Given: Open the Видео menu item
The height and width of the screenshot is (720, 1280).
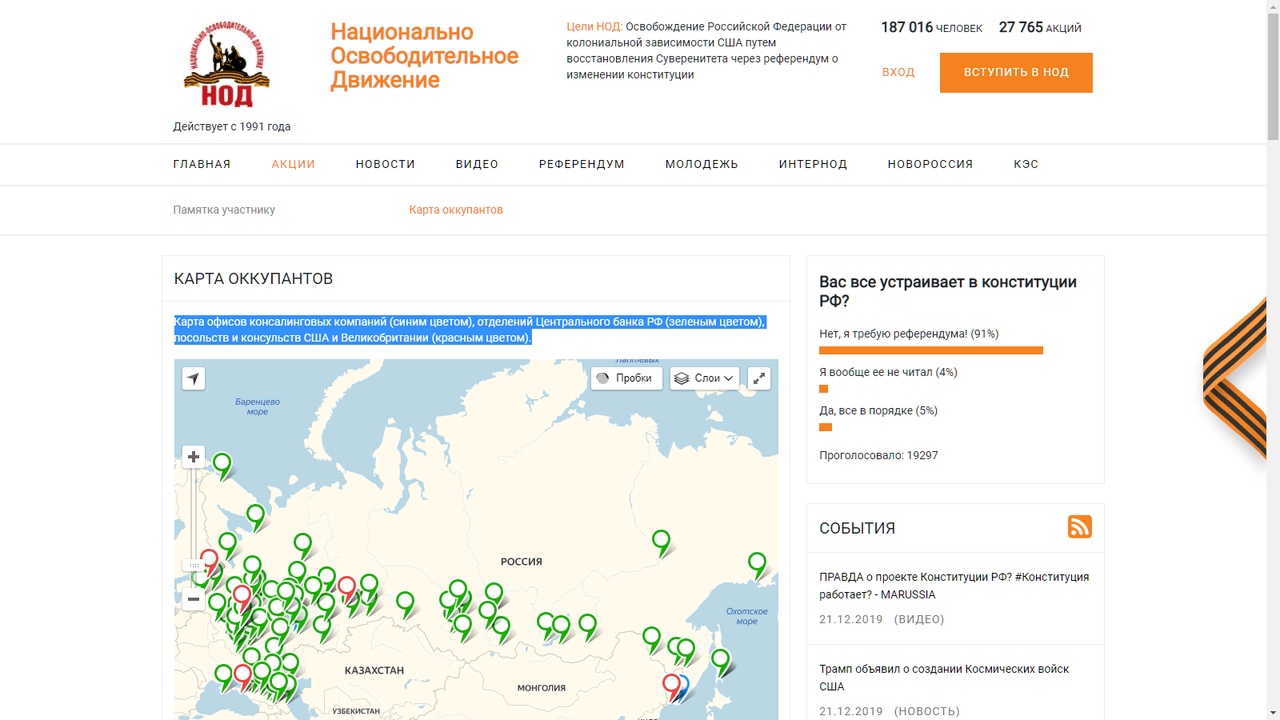Looking at the screenshot, I should tap(477, 164).
